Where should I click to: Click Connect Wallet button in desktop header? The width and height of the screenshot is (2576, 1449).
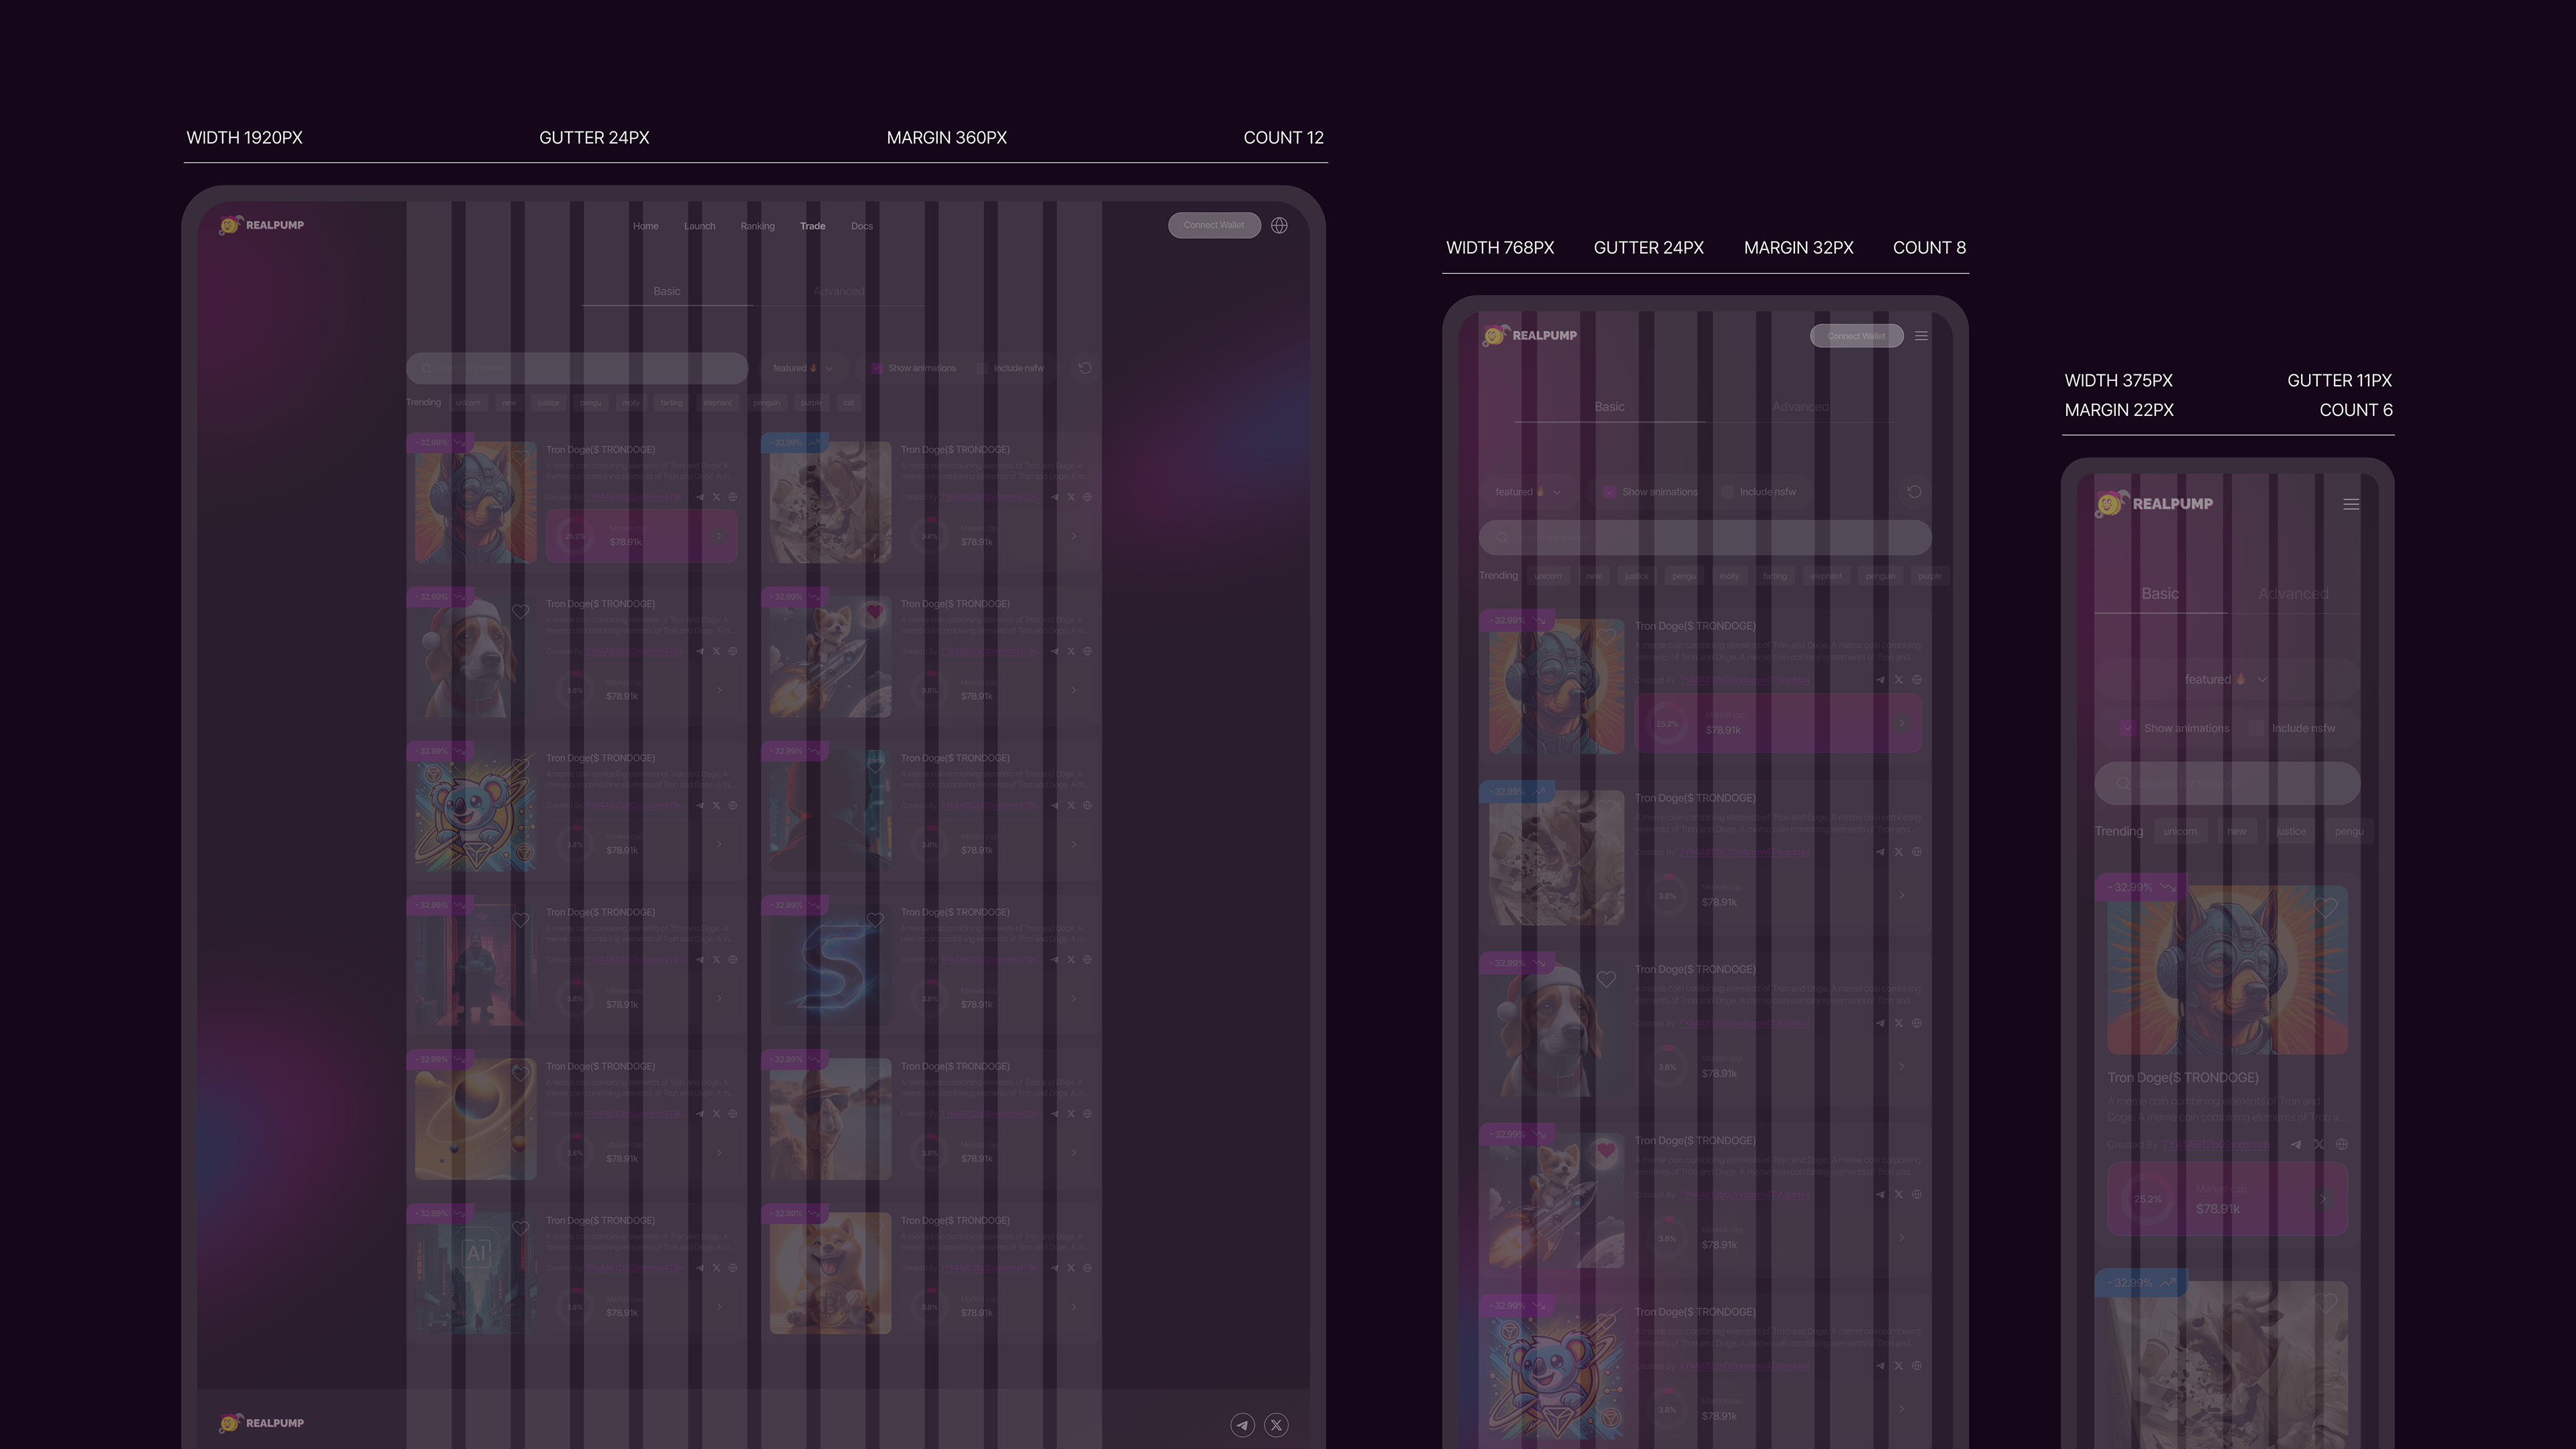click(x=1214, y=225)
